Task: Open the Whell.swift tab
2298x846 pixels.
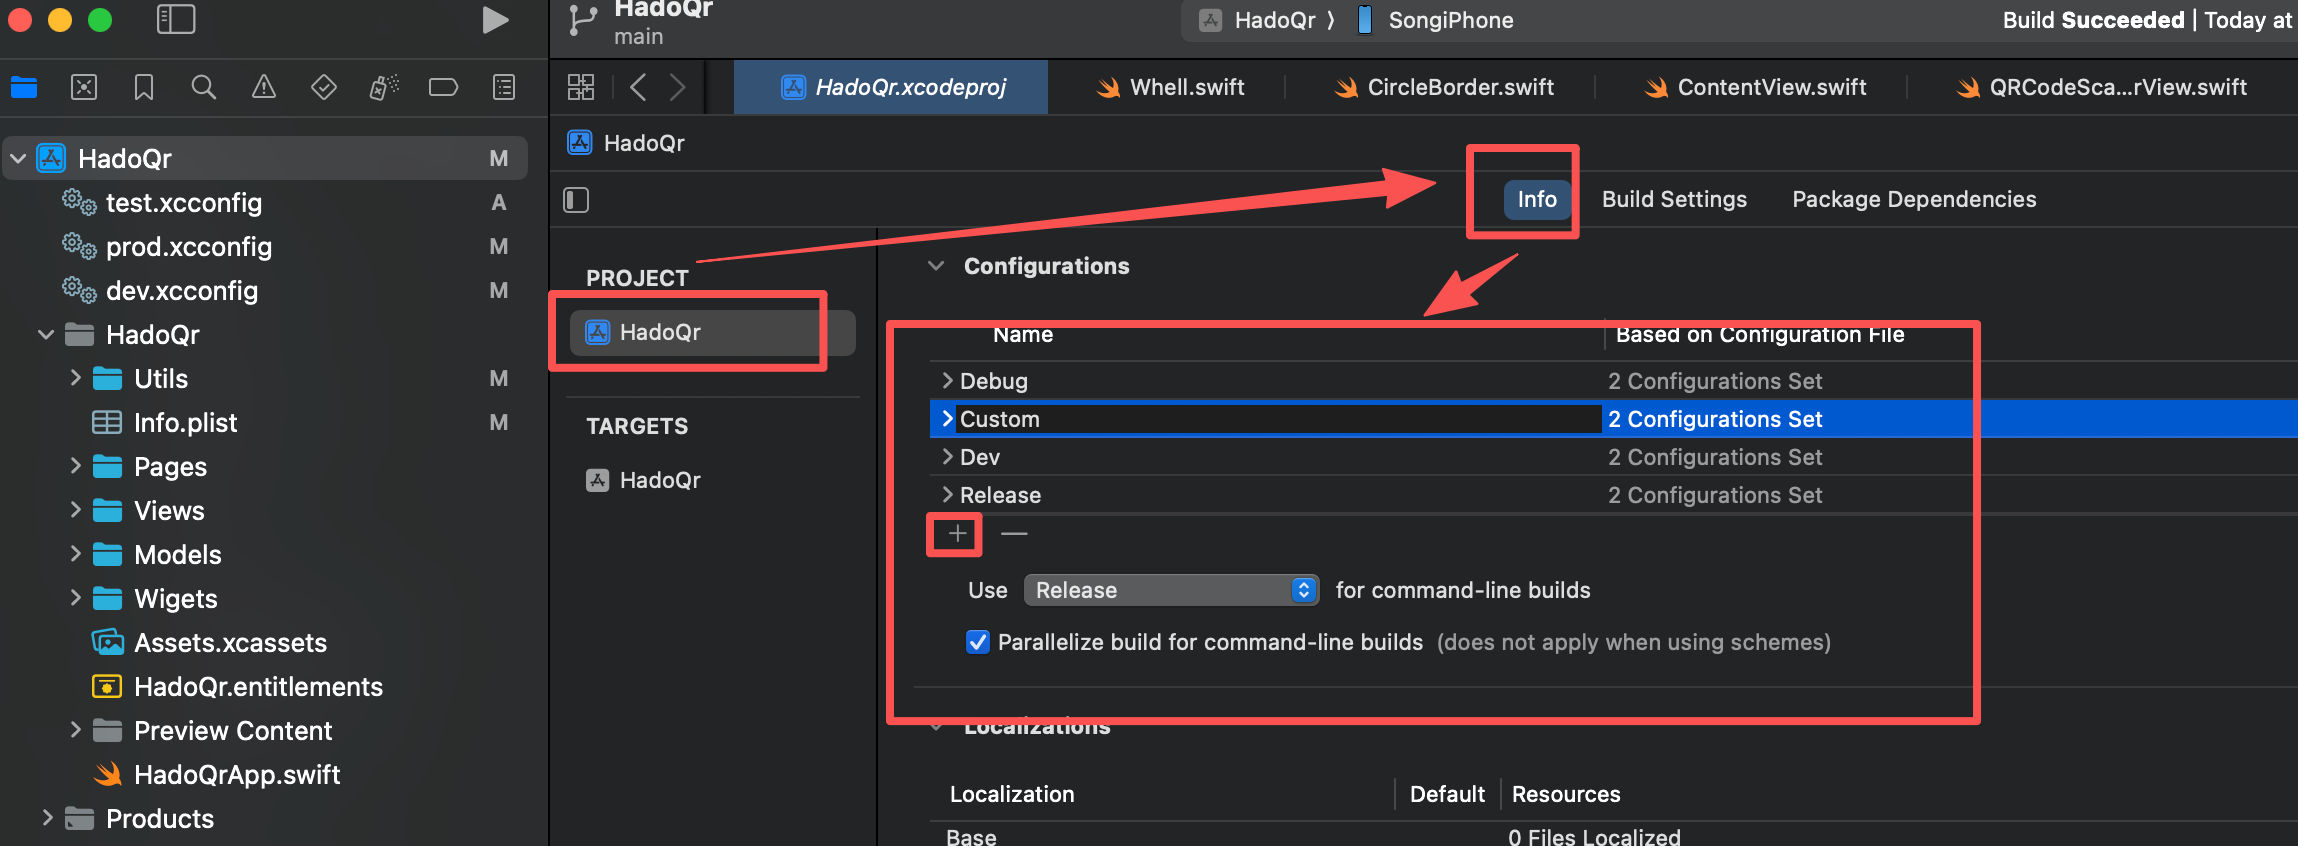Action: tap(1170, 87)
